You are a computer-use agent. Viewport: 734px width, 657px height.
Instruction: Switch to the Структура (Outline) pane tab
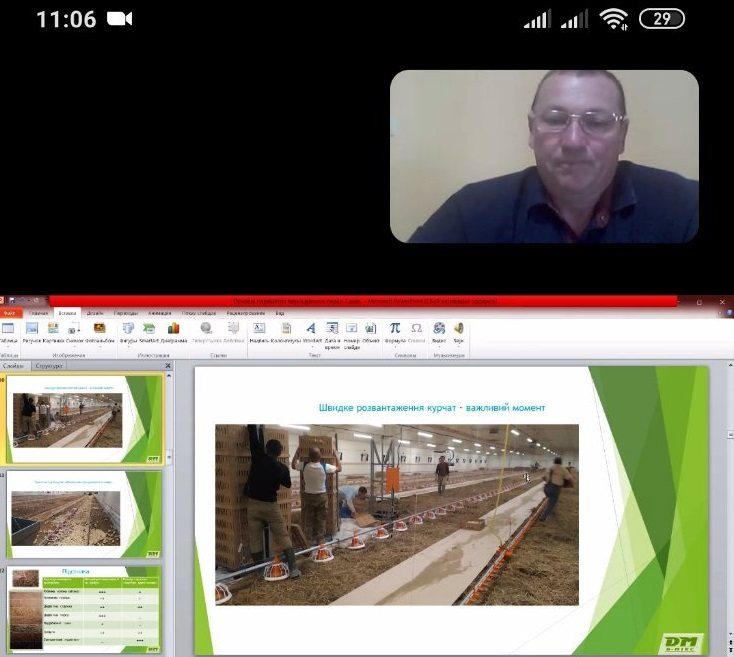click(49, 365)
